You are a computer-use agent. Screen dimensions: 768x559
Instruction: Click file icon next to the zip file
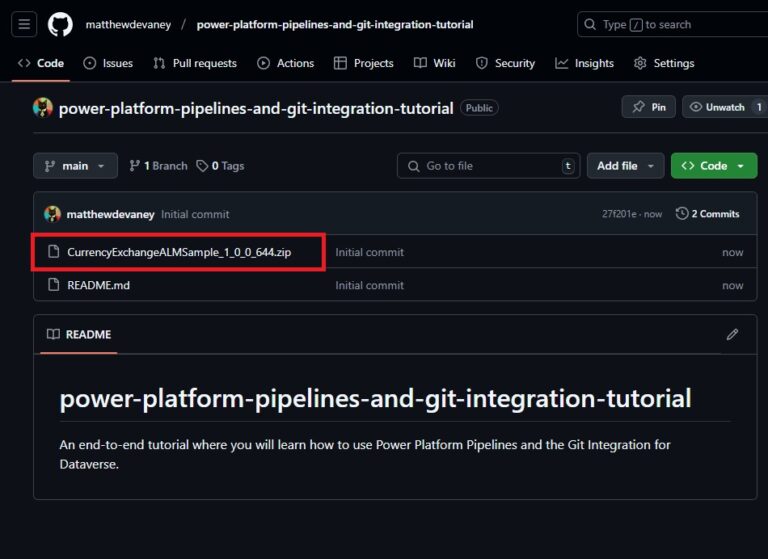coord(53,252)
